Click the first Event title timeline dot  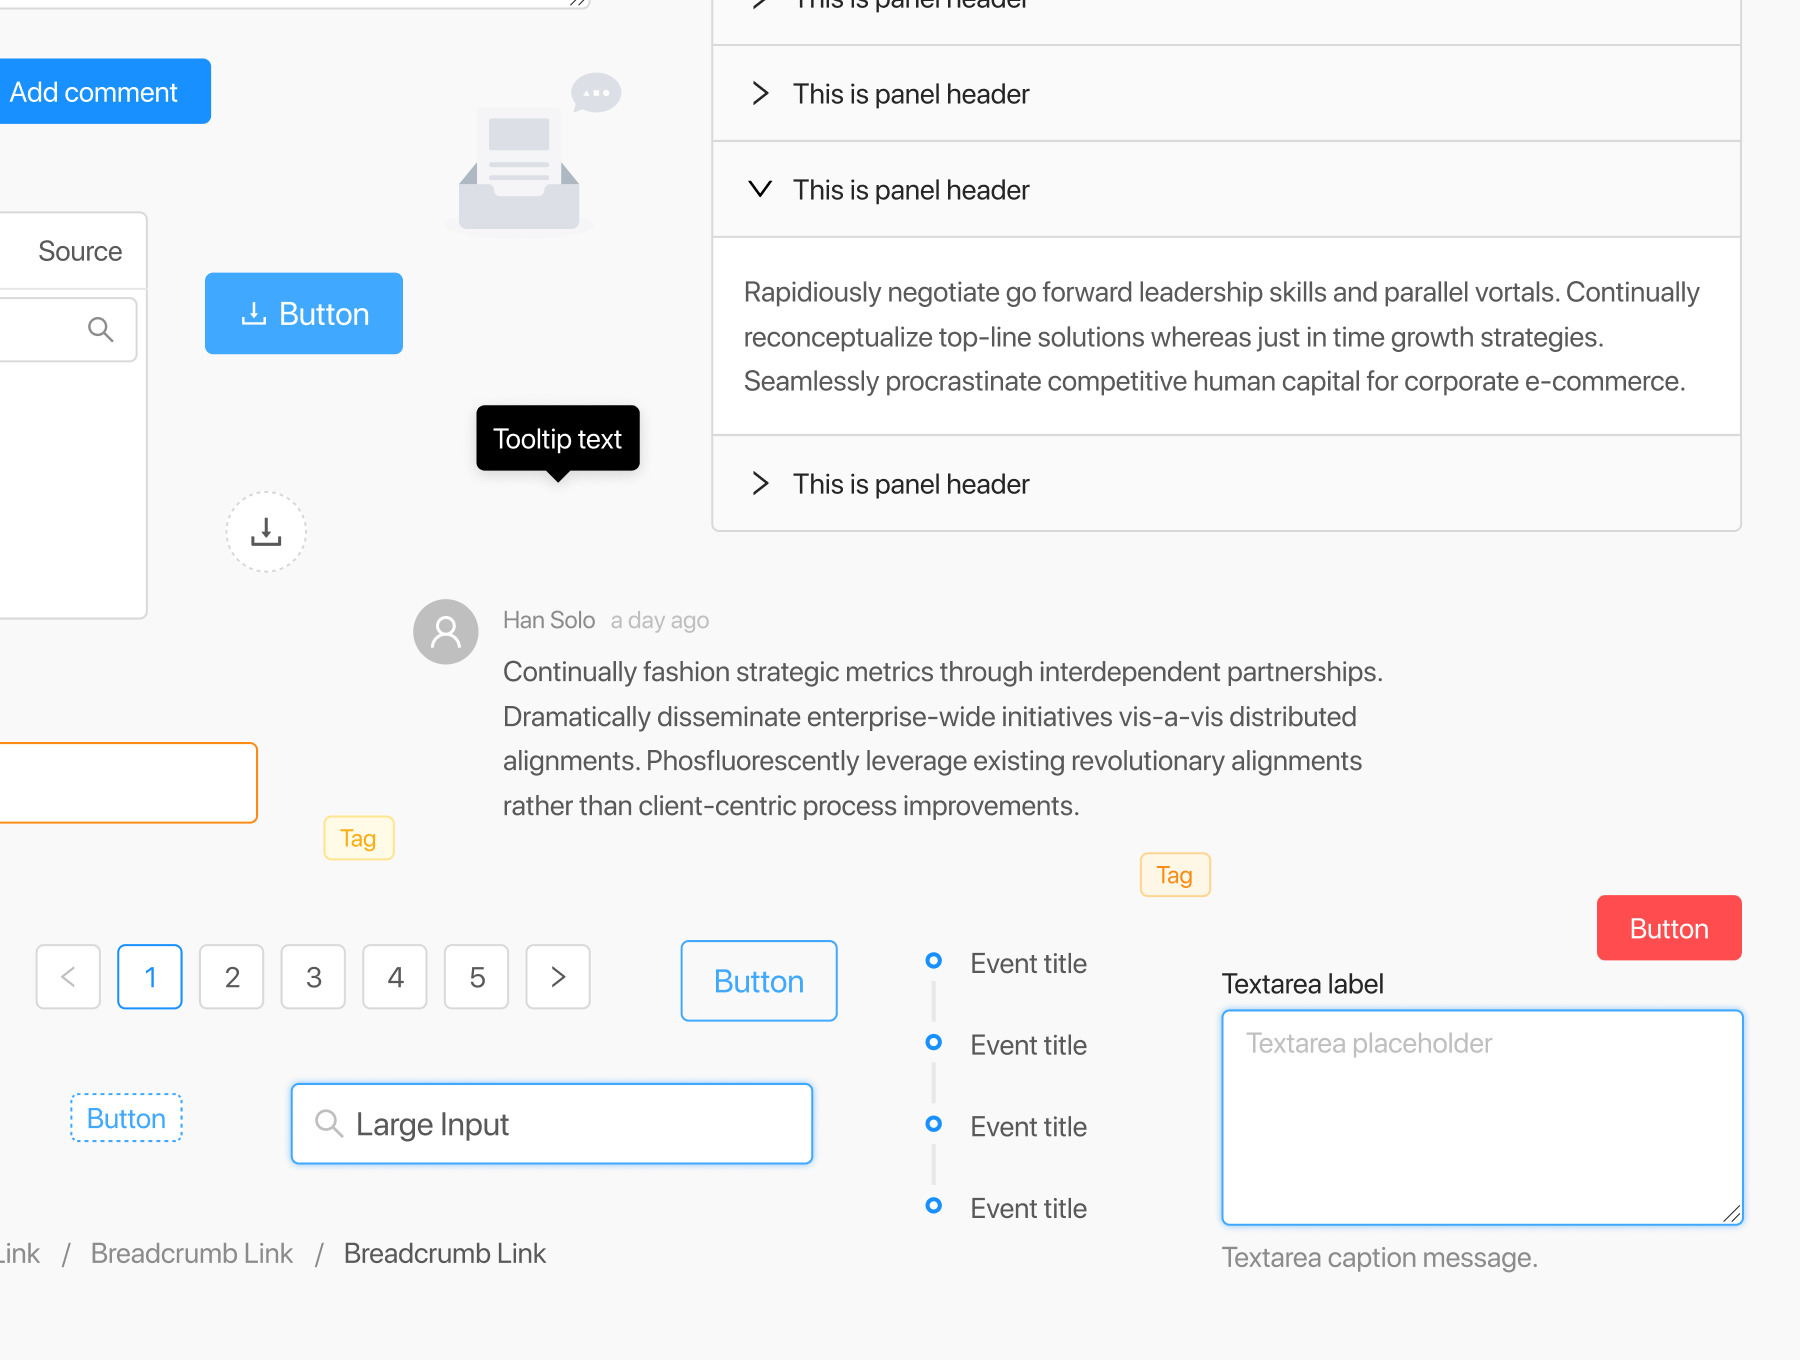[x=934, y=961]
